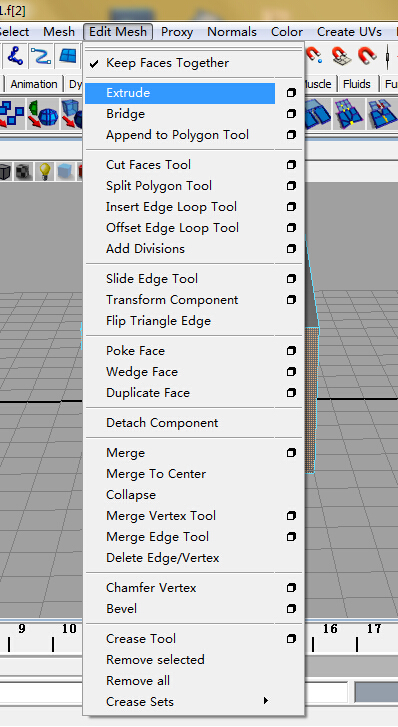398x727 pixels.
Task: Click the shelf icon with blue sphere and arrow
Action: pyautogui.click(x=43, y=114)
